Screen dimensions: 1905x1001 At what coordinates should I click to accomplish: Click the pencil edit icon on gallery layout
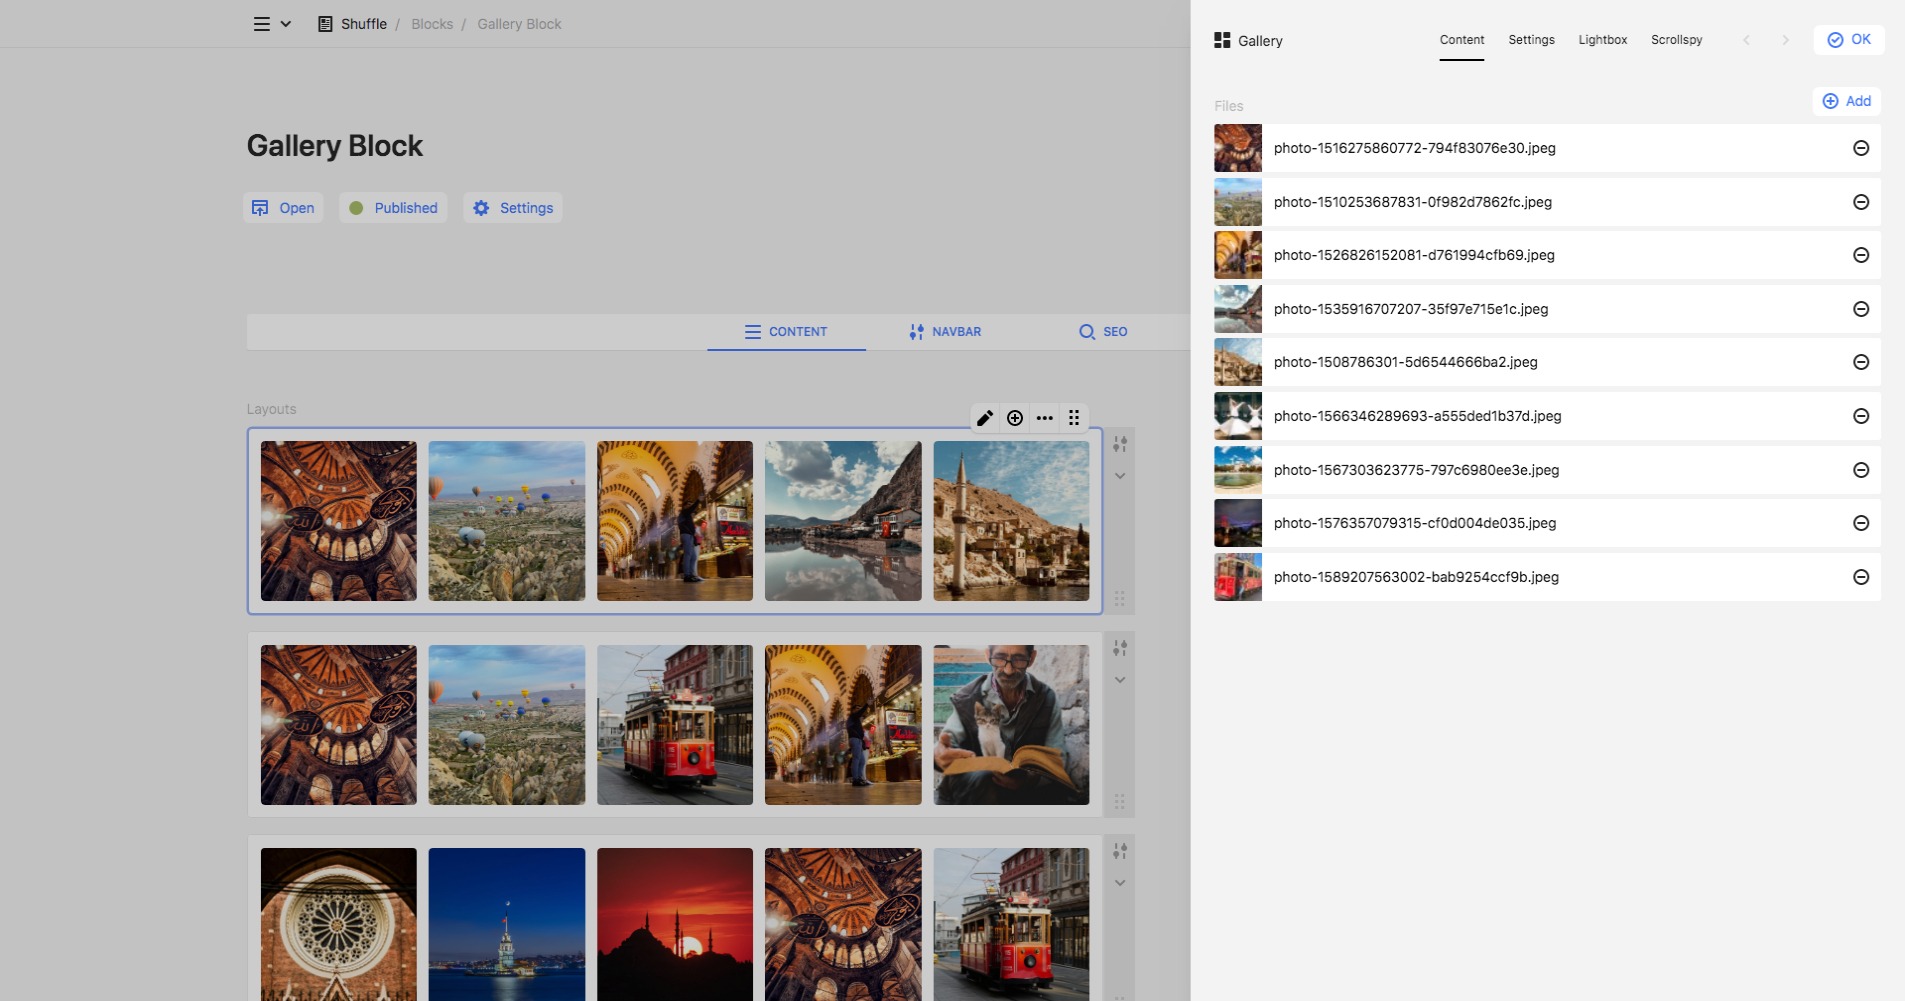pos(985,418)
